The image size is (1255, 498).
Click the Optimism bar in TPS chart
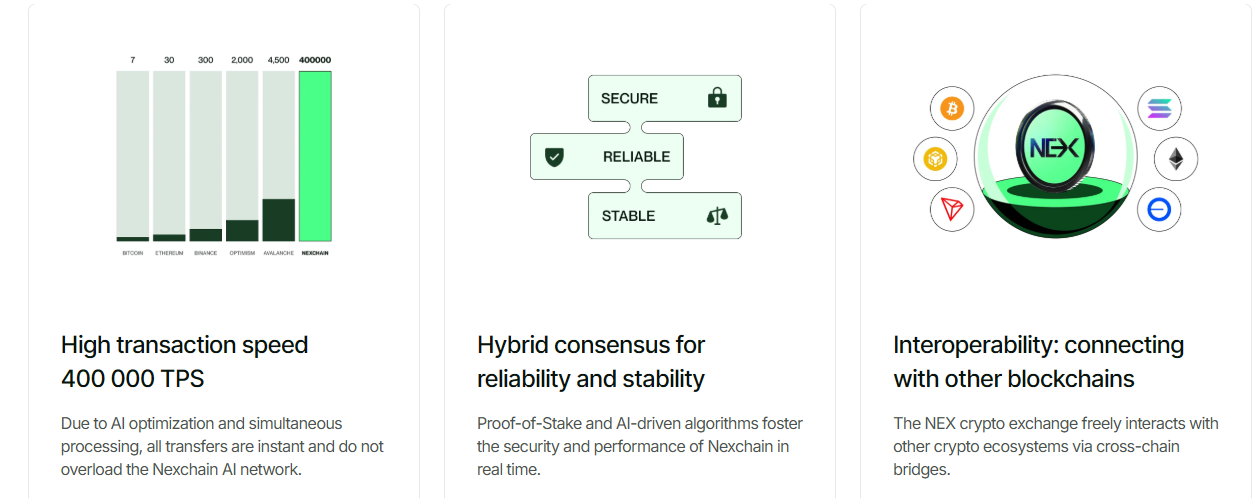(242, 230)
